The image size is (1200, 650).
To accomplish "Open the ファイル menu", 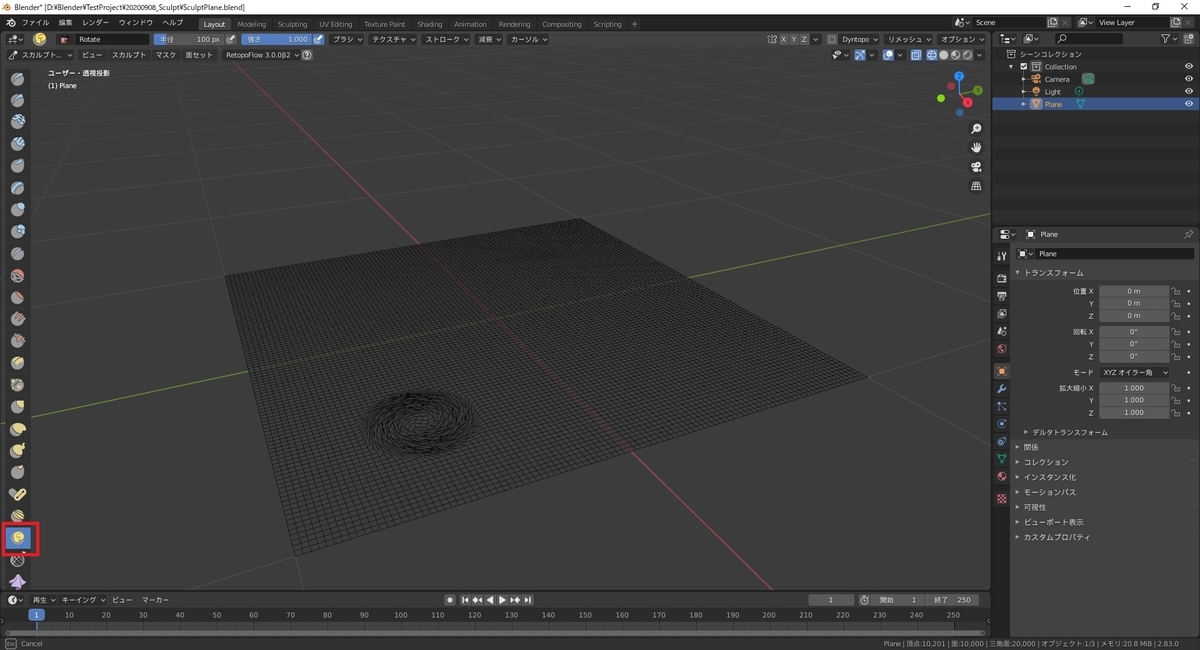I will 35,22.
